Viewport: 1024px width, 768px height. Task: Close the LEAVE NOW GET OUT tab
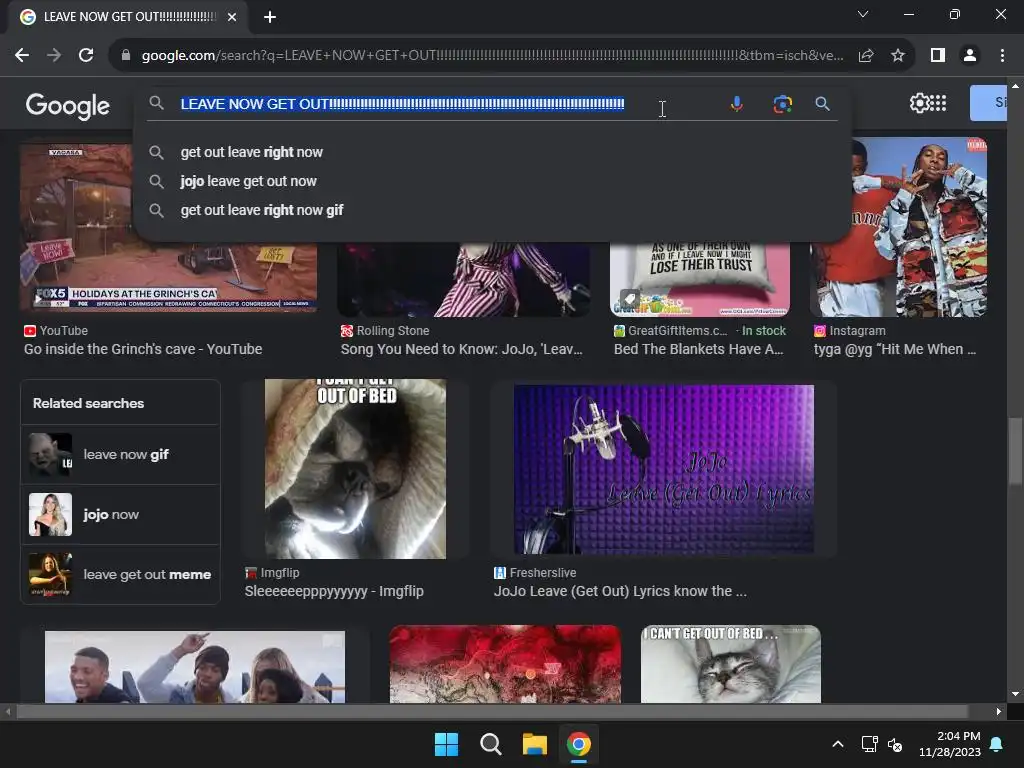coord(232,17)
